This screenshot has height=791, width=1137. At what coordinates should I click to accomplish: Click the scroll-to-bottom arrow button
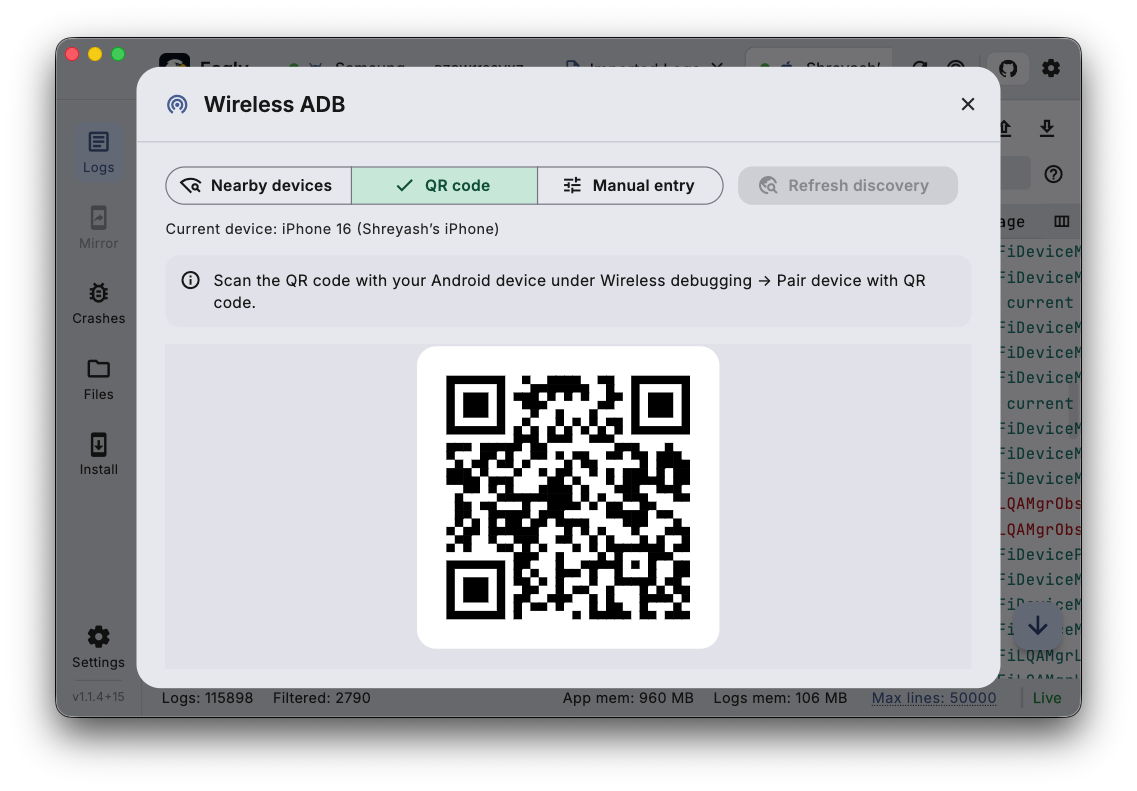pyautogui.click(x=1038, y=626)
